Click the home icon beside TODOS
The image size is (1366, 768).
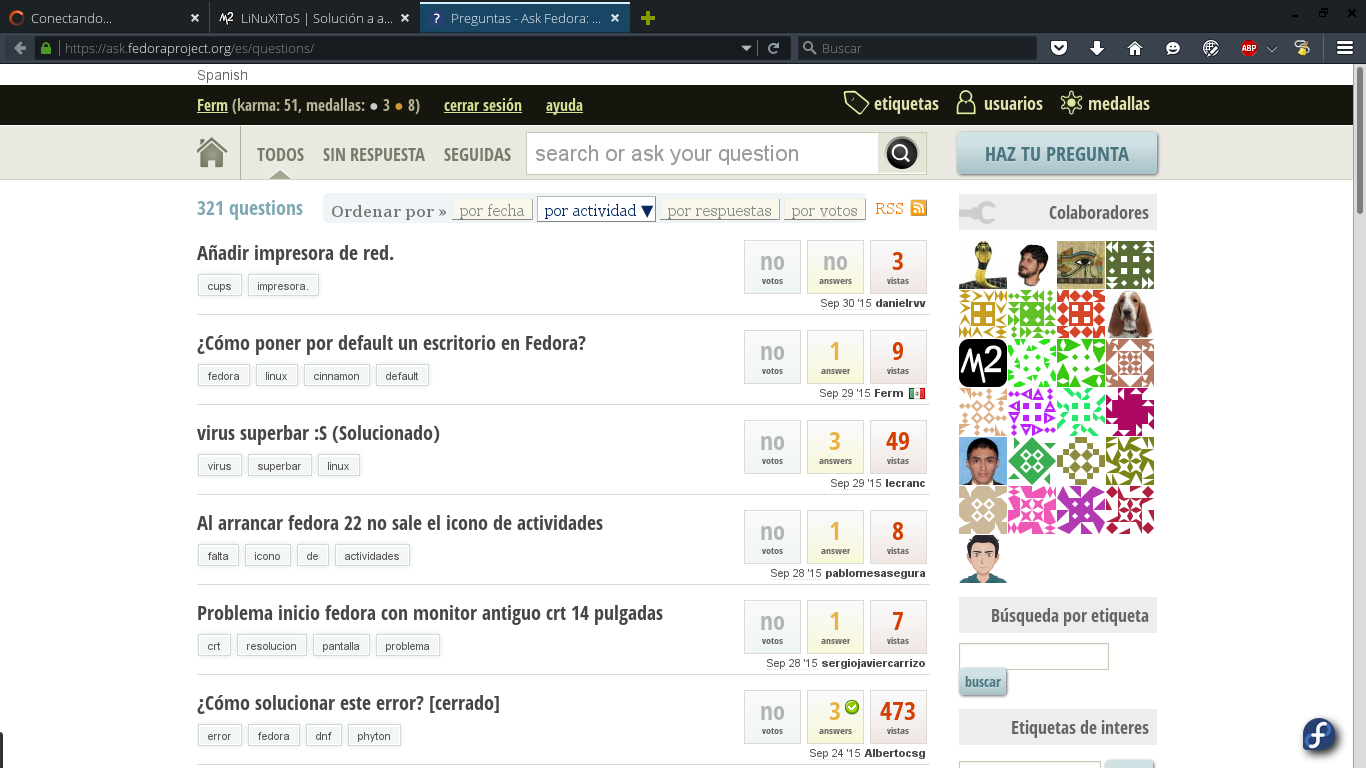[212, 153]
